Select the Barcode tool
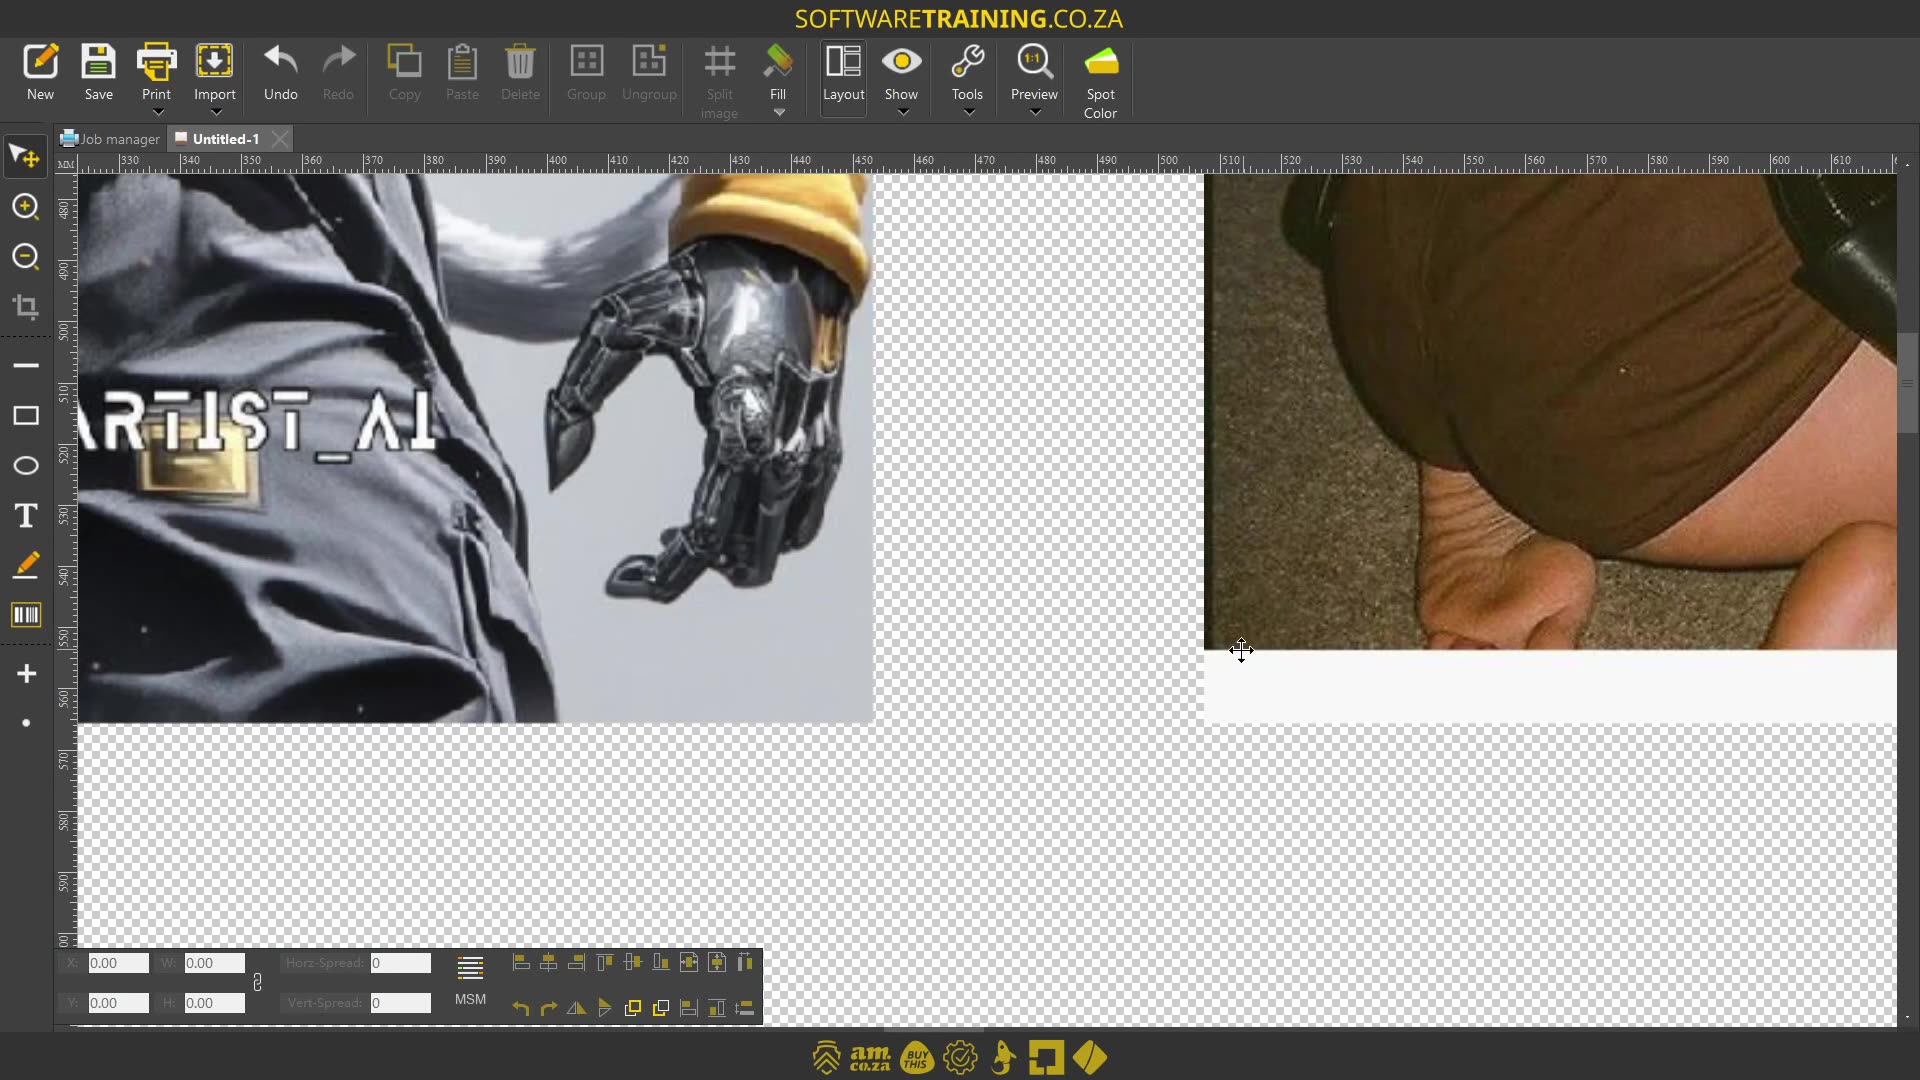1920x1080 pixels. coord(25,615)
